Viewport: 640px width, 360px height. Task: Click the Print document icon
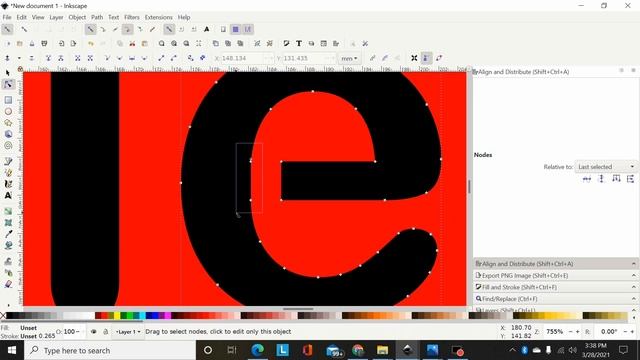[44, 44]
